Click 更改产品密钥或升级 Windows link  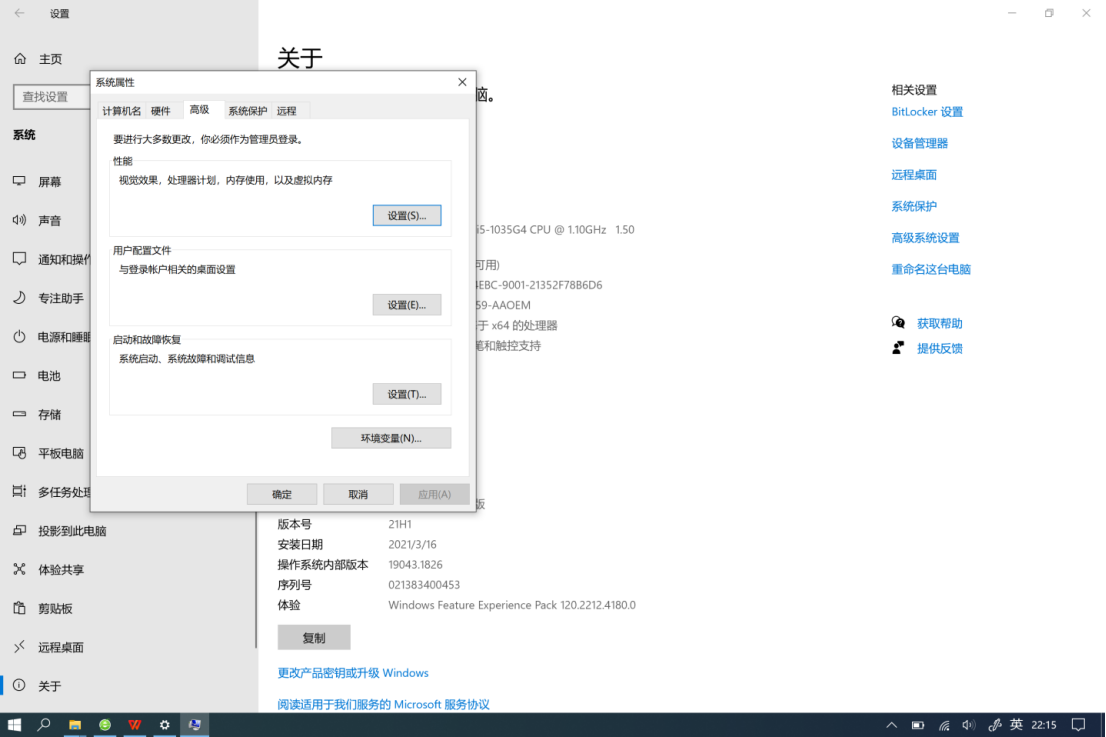[x=353, y=673]
